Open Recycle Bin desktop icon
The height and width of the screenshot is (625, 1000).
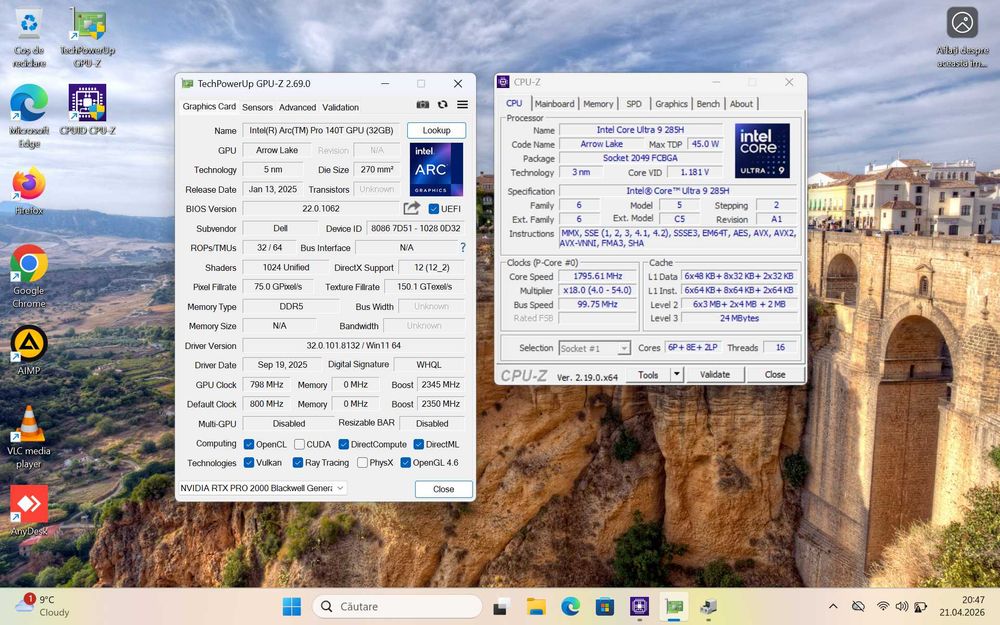coord(29,37)
